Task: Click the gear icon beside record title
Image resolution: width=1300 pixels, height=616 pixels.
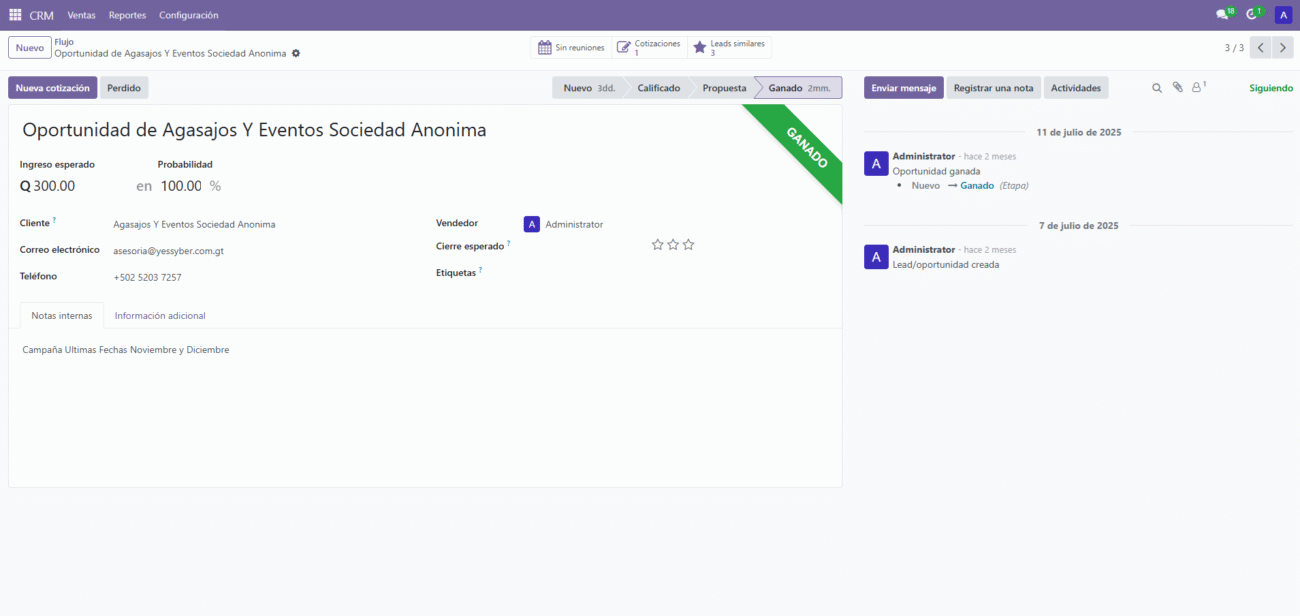Action: 296,53
